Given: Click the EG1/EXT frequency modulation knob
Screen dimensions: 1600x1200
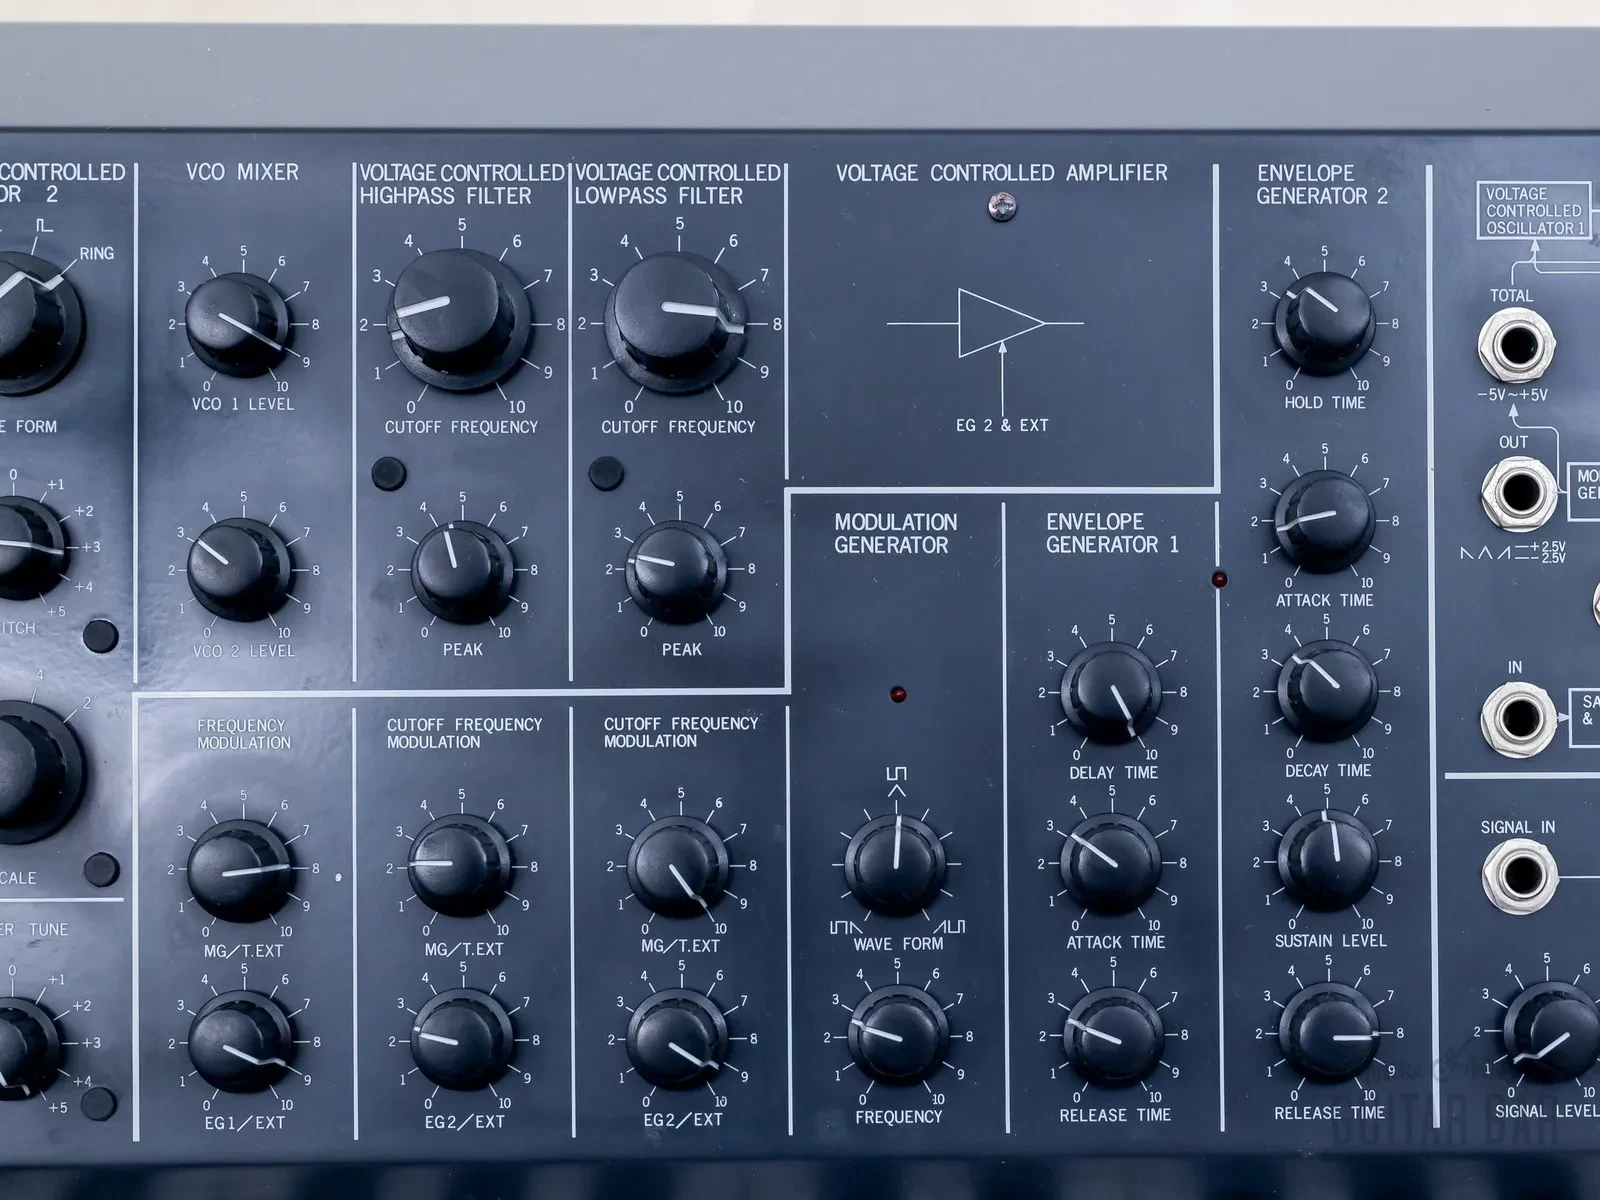Looking at the screenshot, I should tap(240, 1042).
